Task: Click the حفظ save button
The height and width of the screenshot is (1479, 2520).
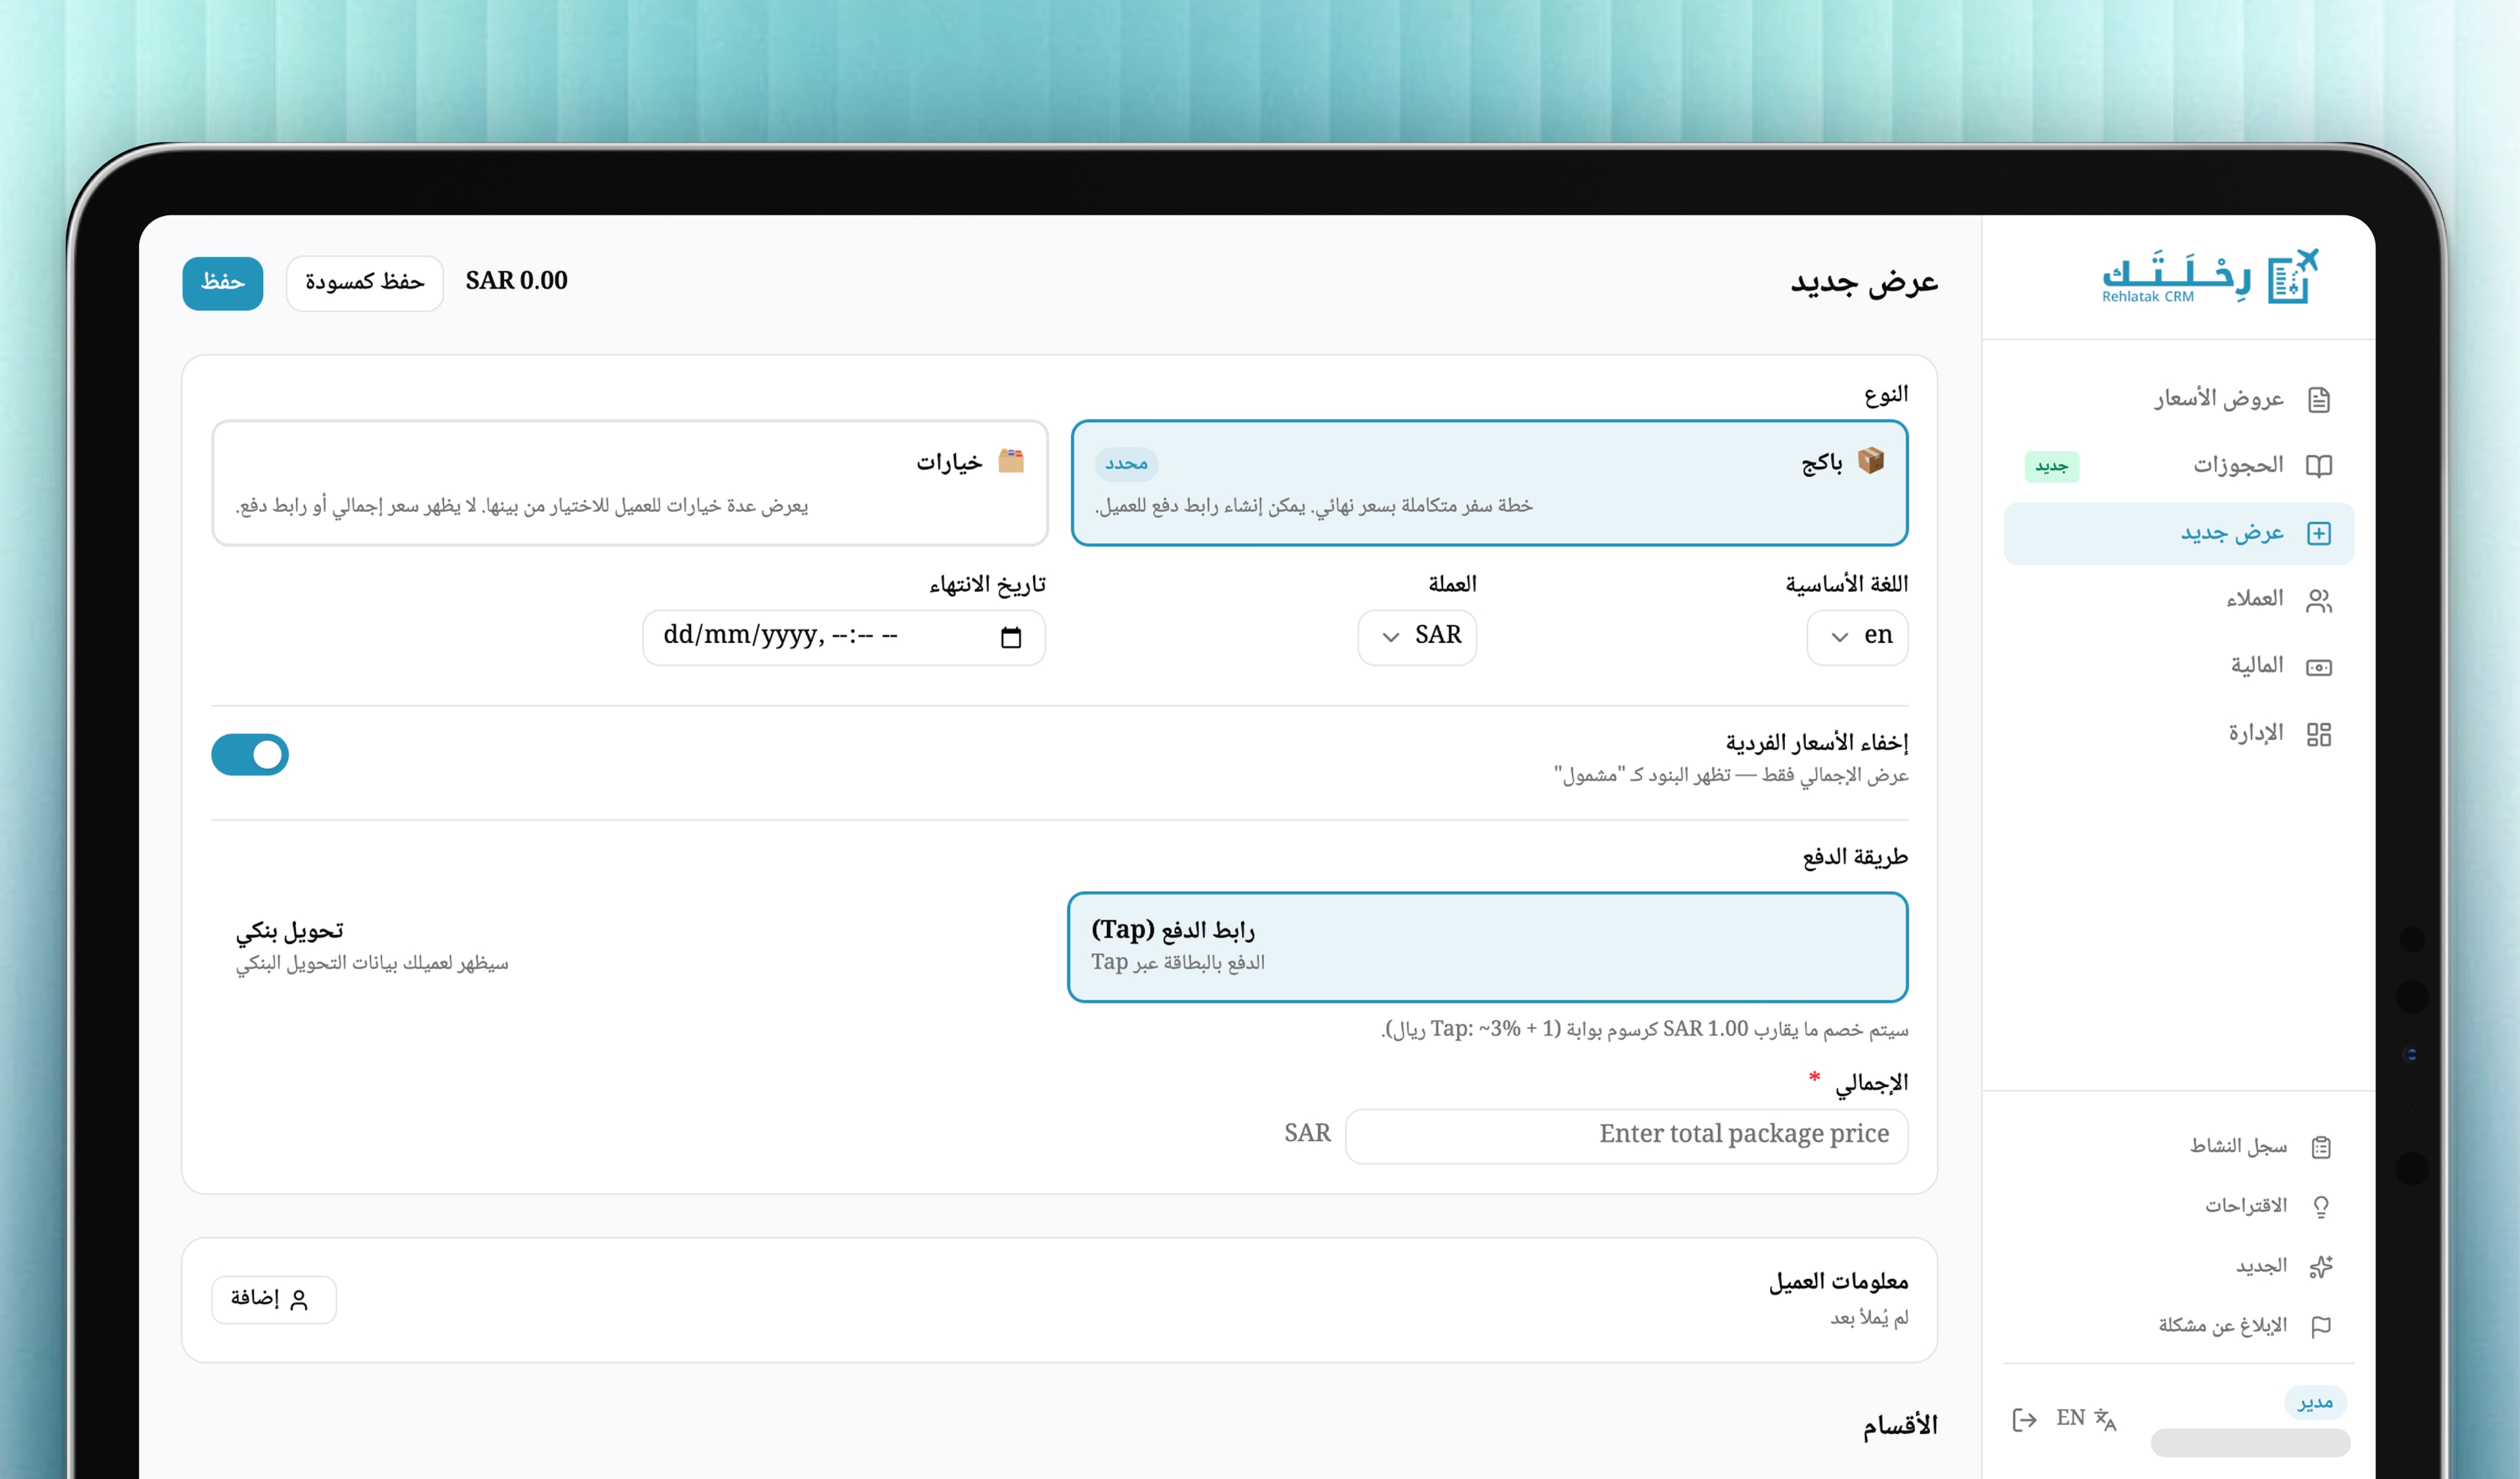Action: 223,283
